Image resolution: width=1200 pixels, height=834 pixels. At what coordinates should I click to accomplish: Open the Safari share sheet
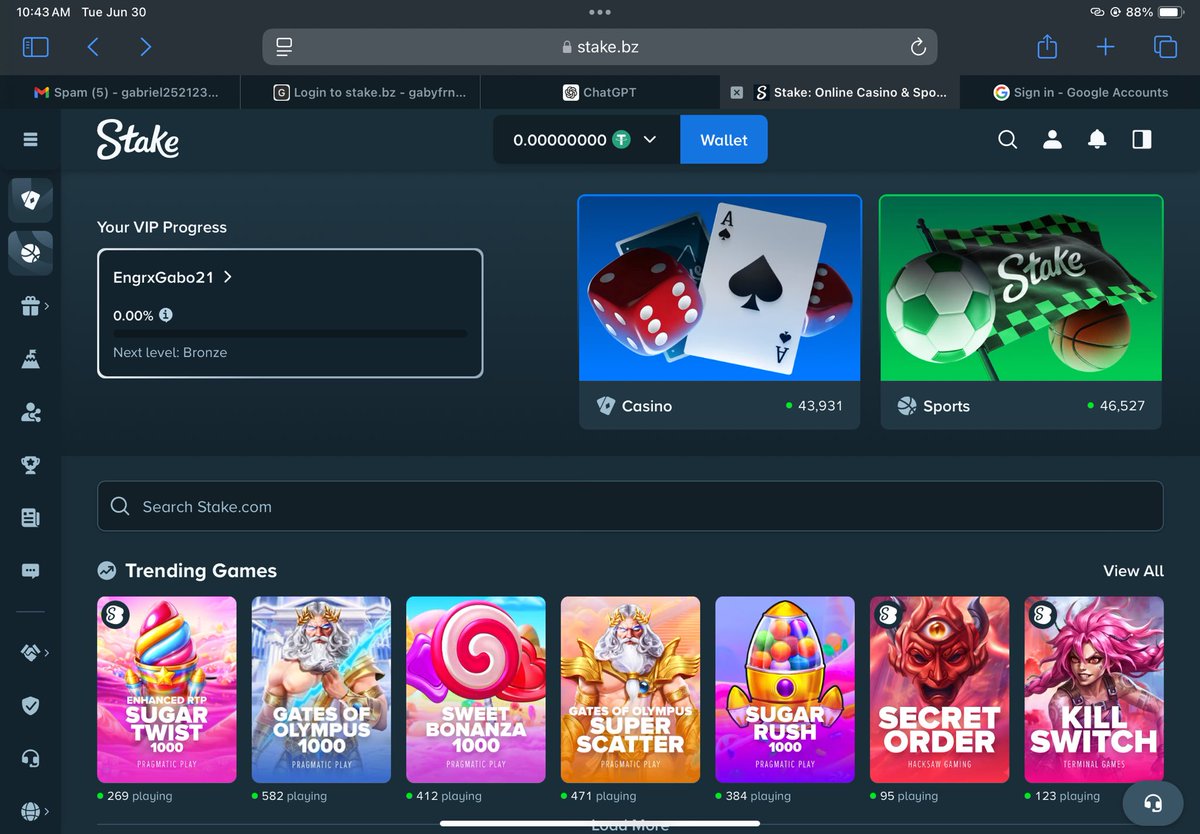1047,47
